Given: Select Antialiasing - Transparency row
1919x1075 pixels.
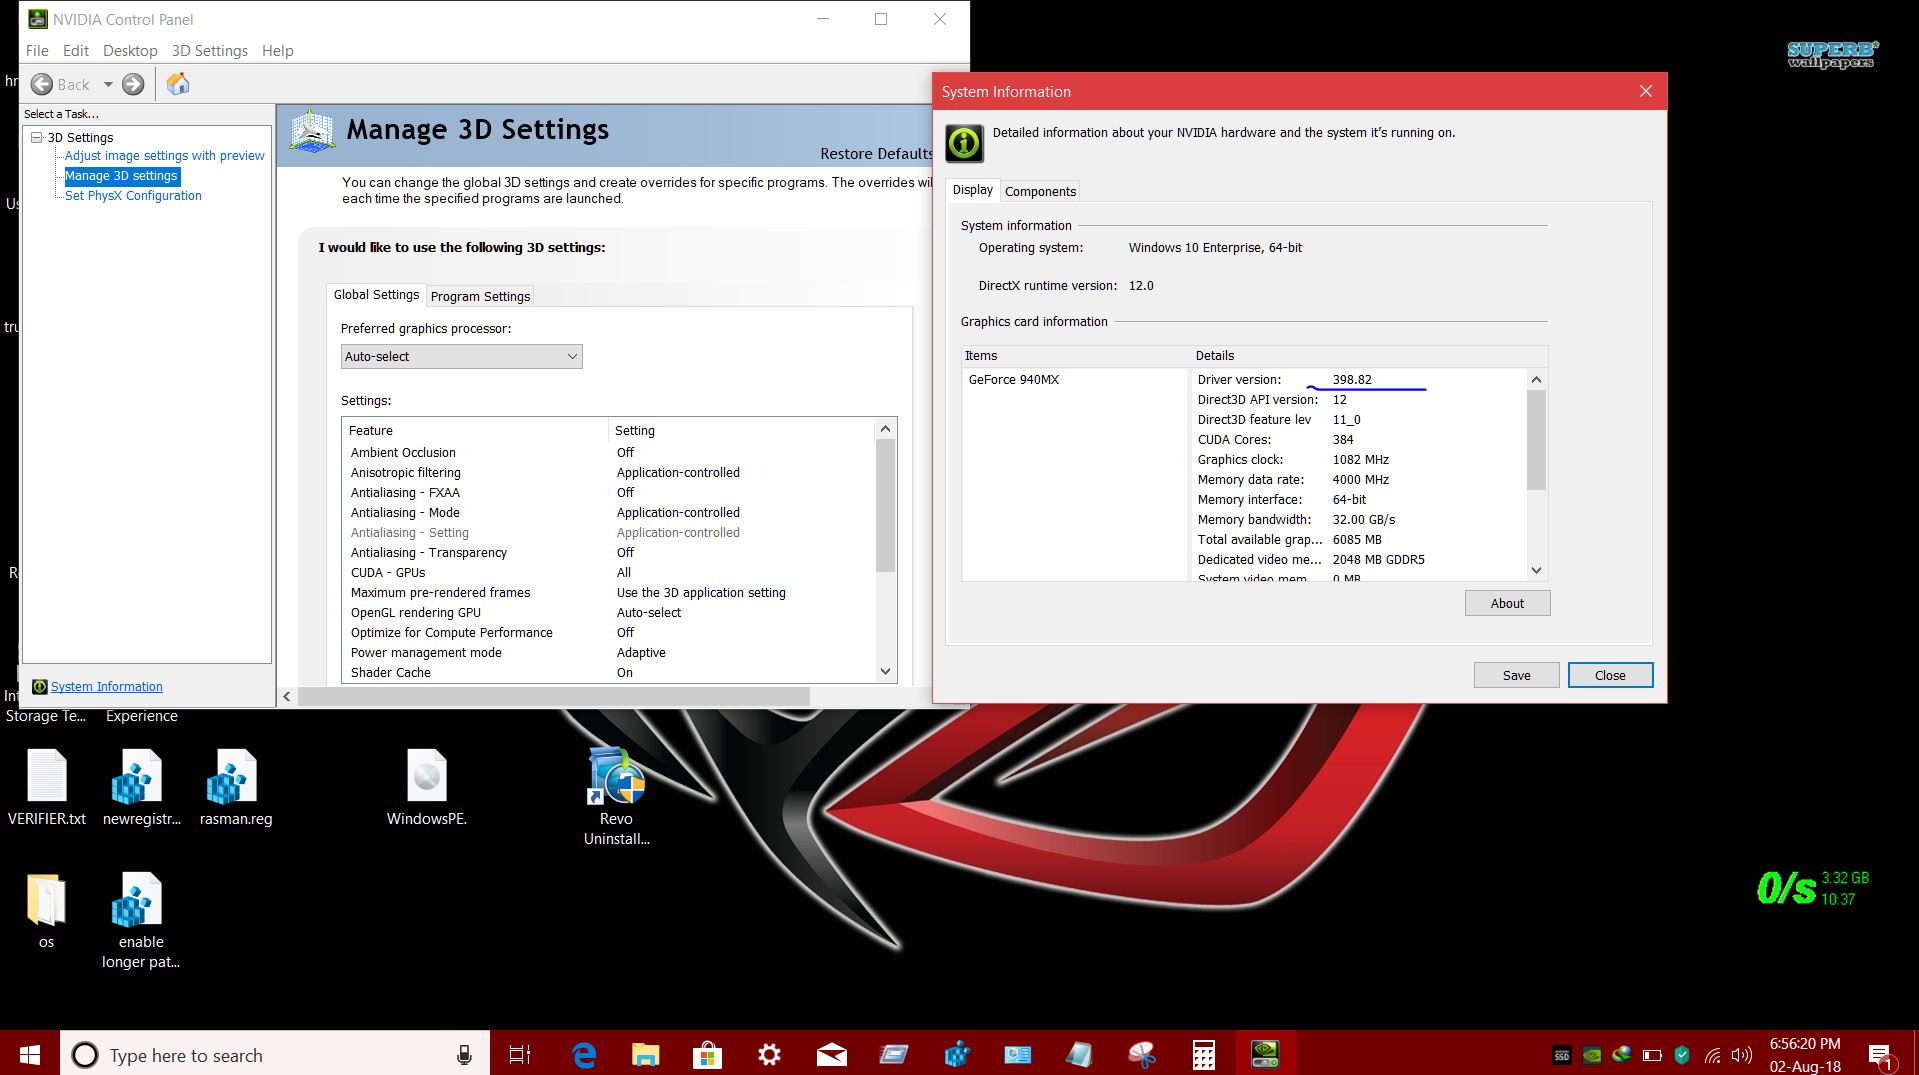Looking at the screenshot, I should [609, 553].
